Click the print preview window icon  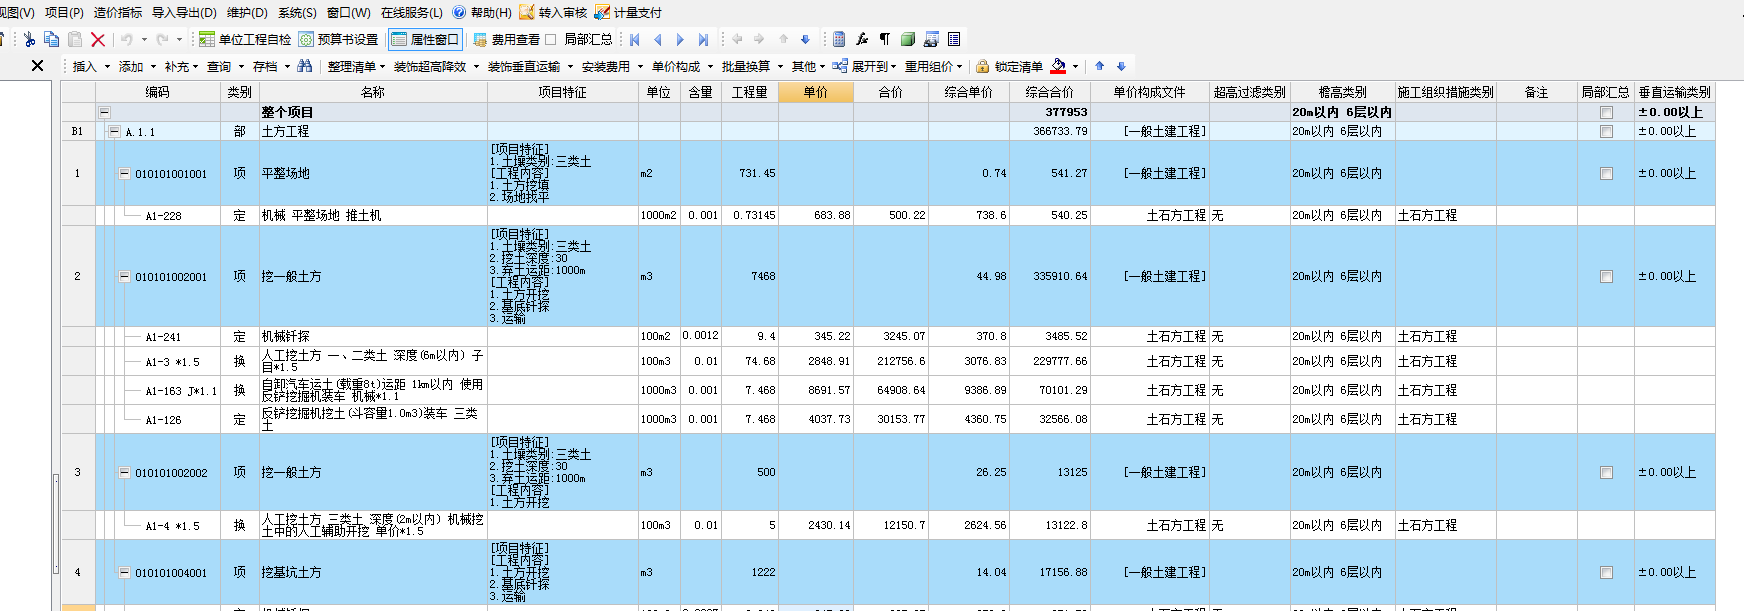point(931,39)
